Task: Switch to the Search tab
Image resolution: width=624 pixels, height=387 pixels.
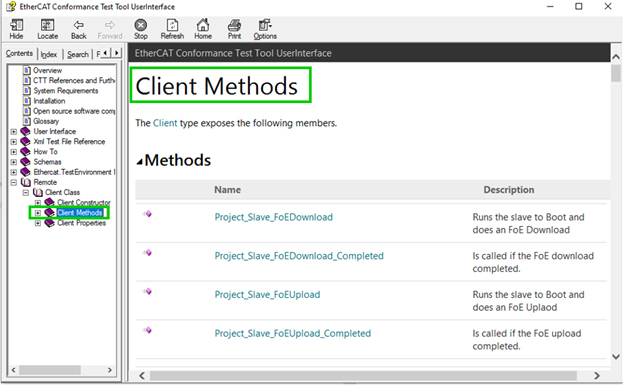Action: (78, 54)
